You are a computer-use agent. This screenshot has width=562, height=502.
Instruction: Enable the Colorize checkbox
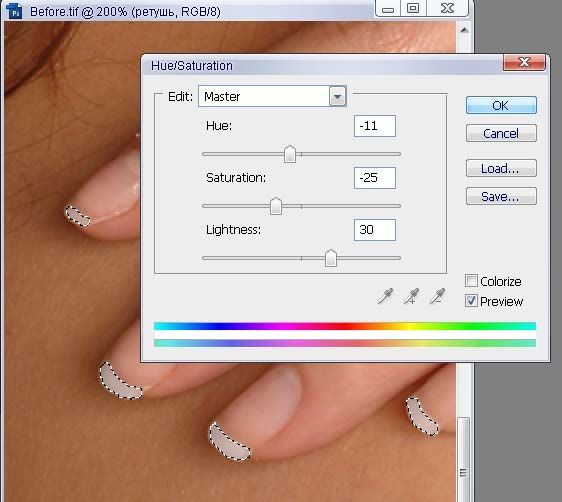[x=471, y=281]
